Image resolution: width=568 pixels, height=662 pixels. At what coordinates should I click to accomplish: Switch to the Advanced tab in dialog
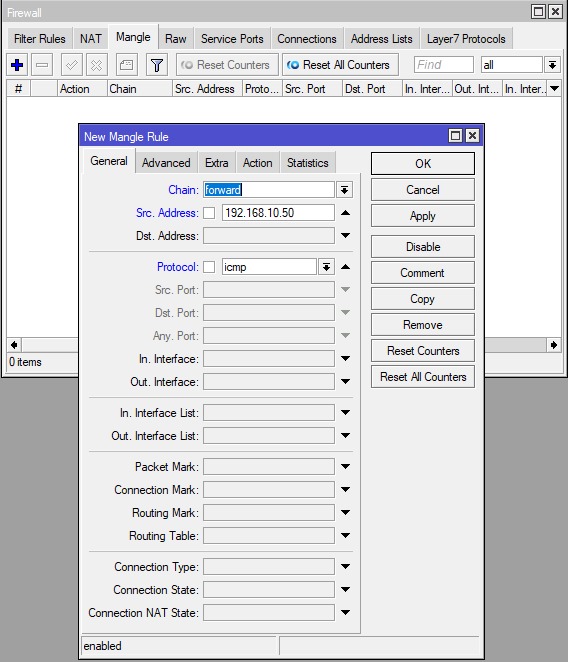(x=166, y=163)
